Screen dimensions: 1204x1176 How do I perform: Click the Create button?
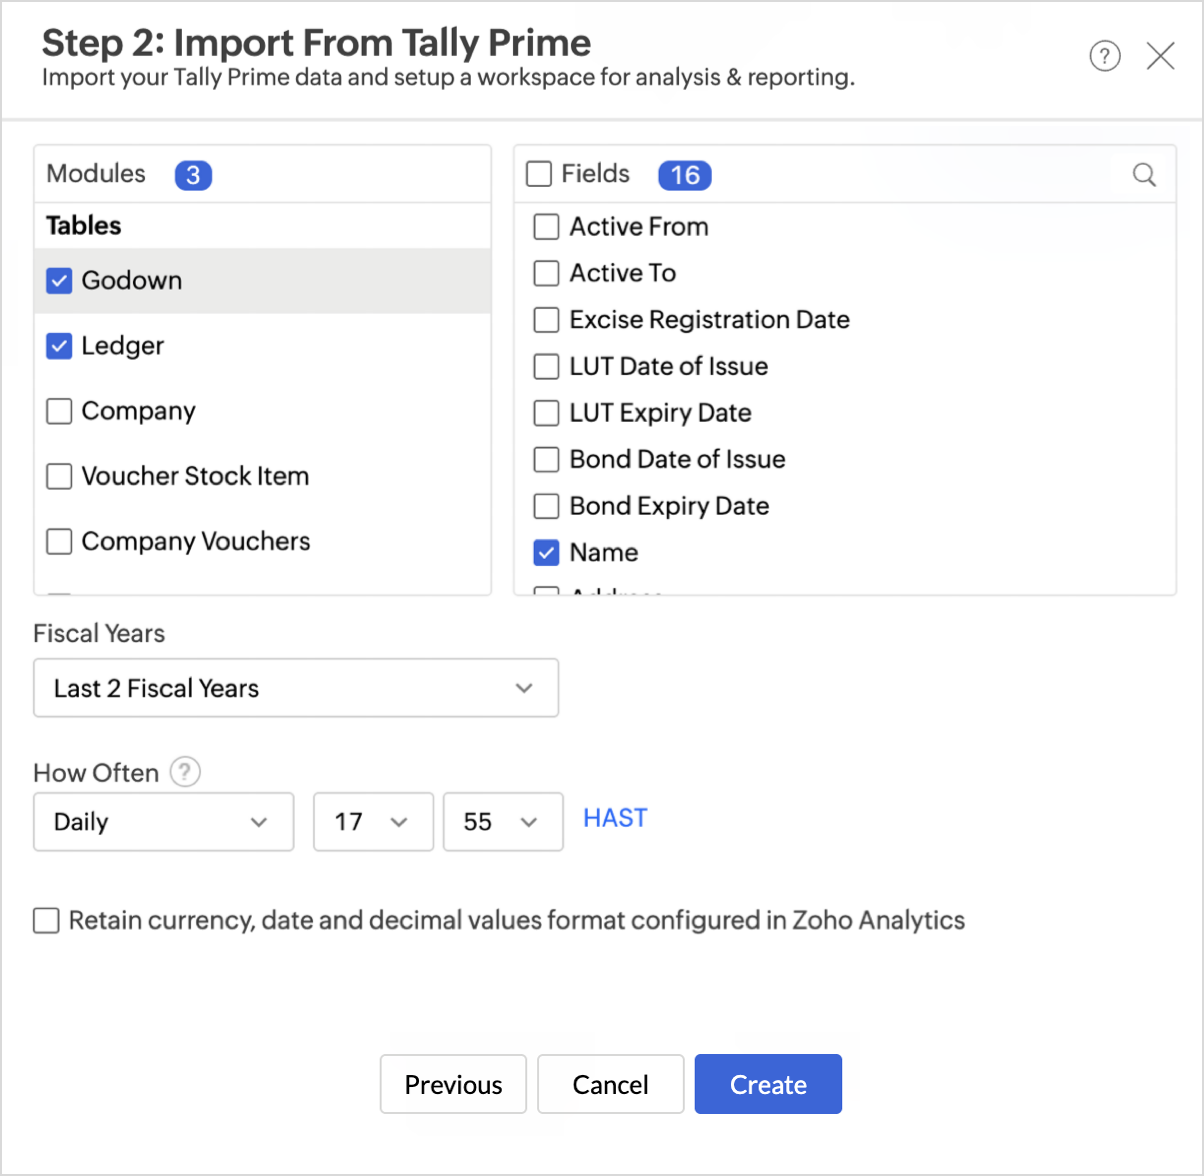coord(767,1084)
